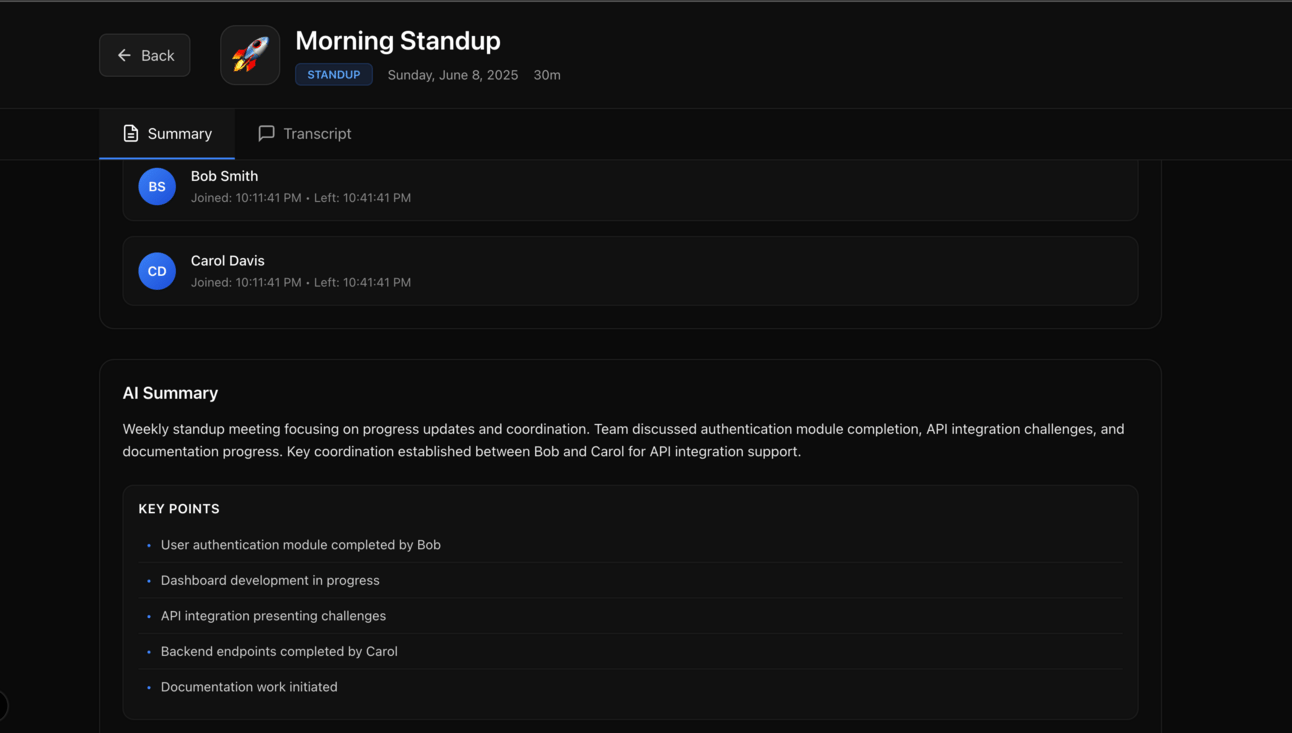Click the STANDUP tag badge

[334, 75]
